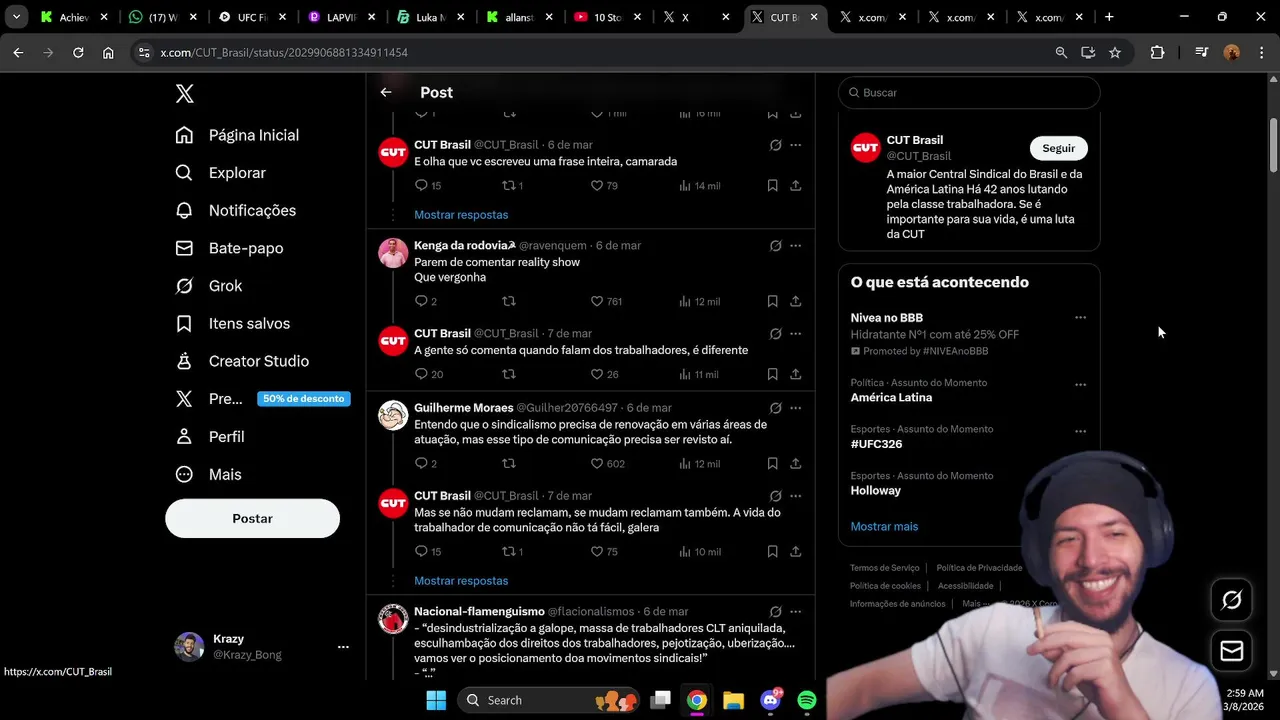Open a new Chrome tab
The height and width of the screenshot is (720, 1280).
coord(1109,17)
